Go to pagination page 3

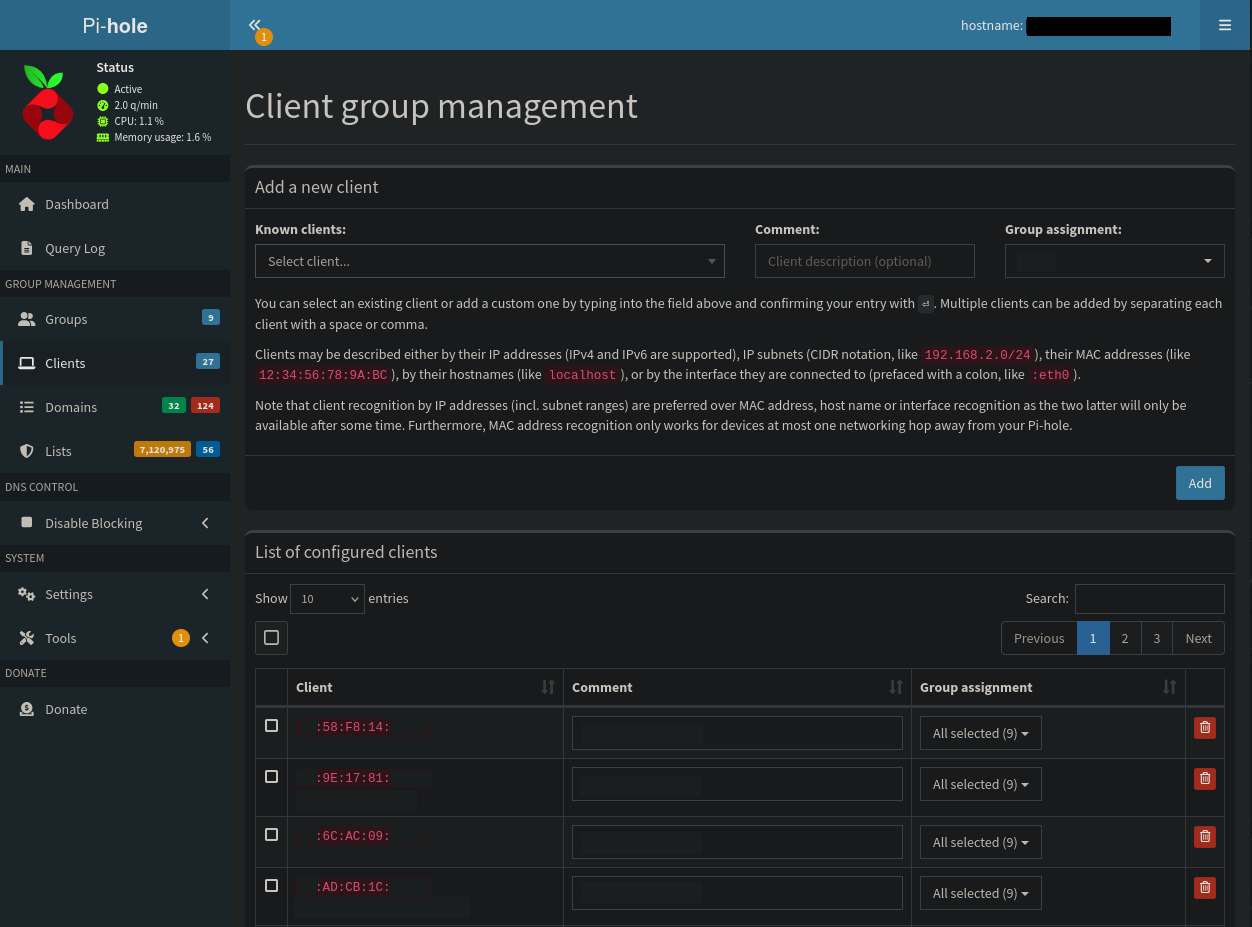[1157, 638]
